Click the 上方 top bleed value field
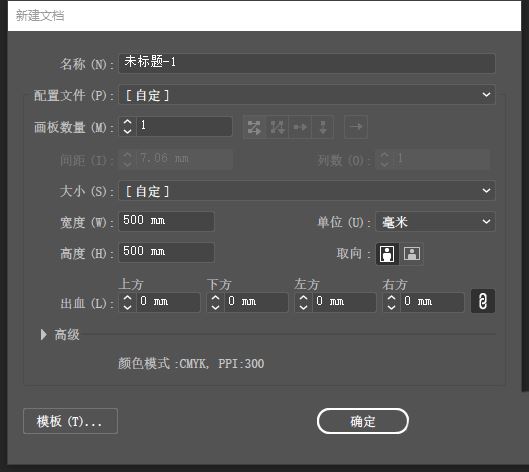The width and height of the screenshot is (529, 472). [168, 302]
